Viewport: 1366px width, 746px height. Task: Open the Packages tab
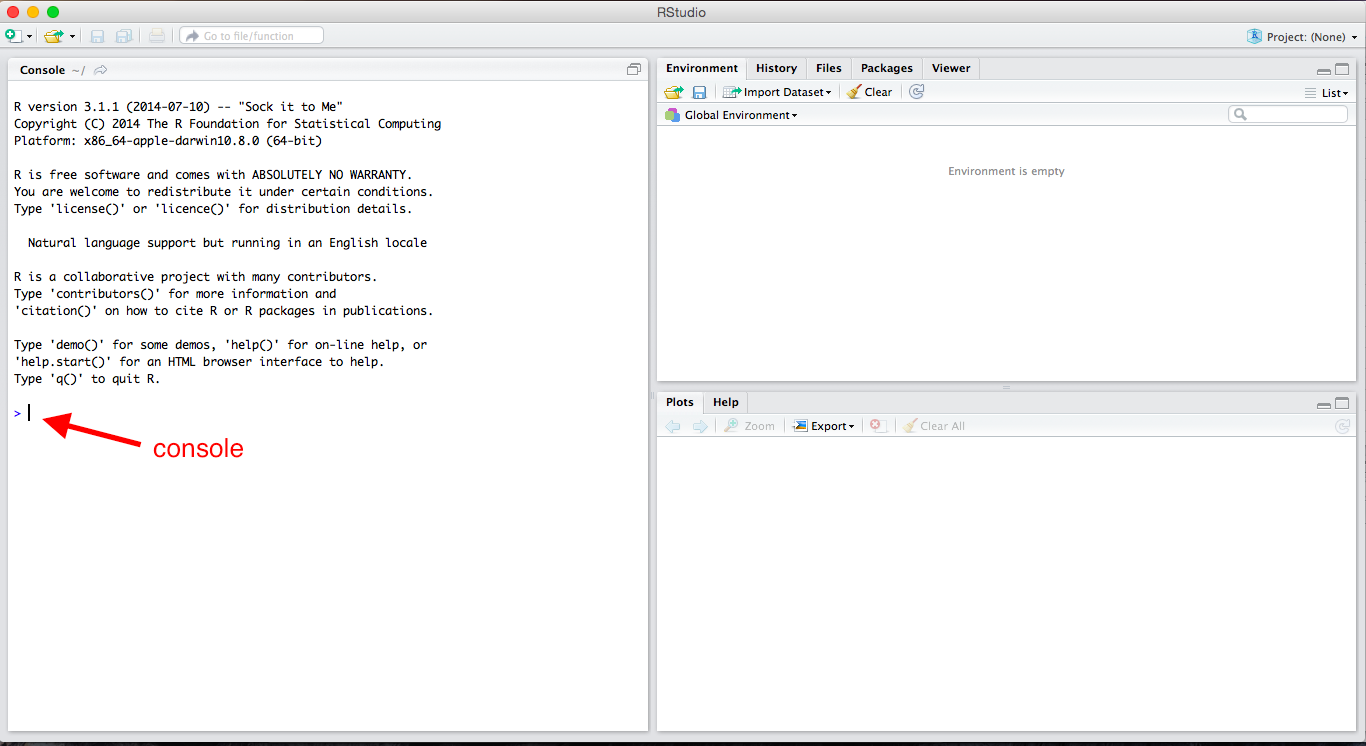pos(886,68)
